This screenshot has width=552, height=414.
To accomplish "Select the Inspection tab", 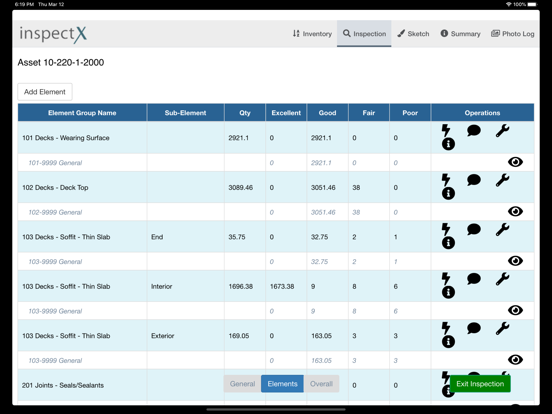I will (x=364, y=34).
